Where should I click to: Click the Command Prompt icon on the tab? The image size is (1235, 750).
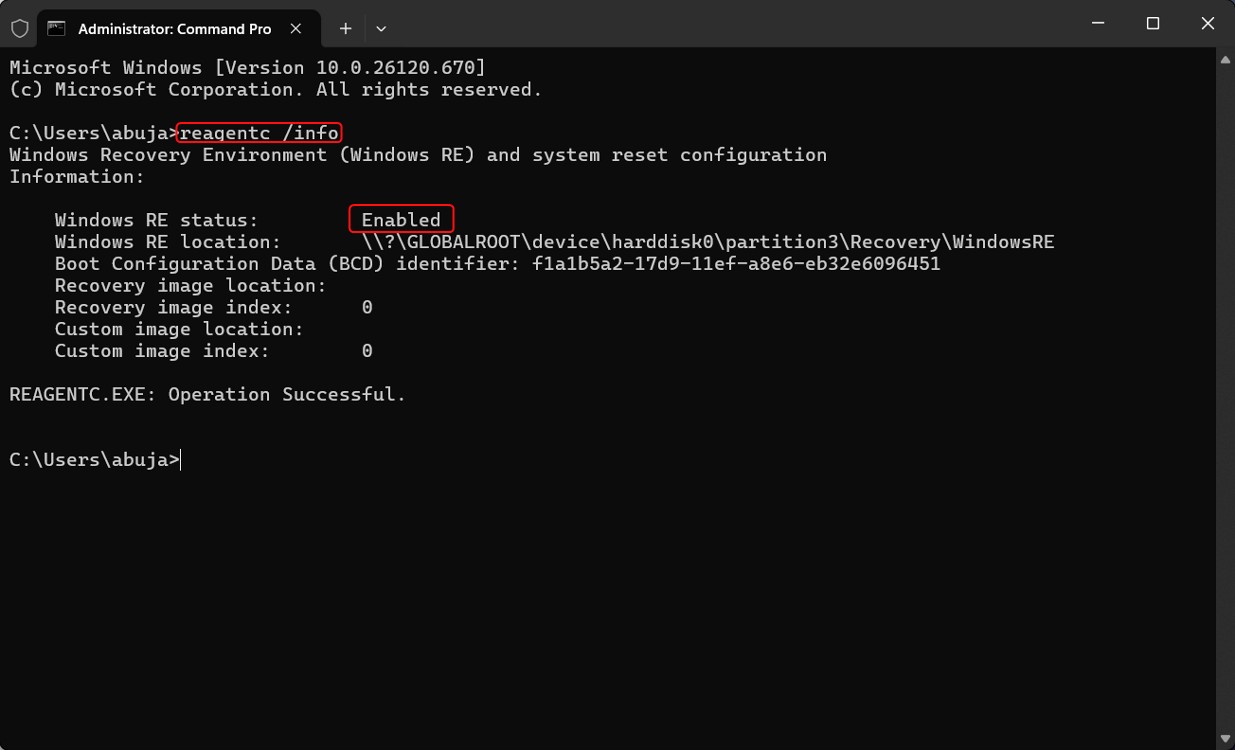pos(56,28)
